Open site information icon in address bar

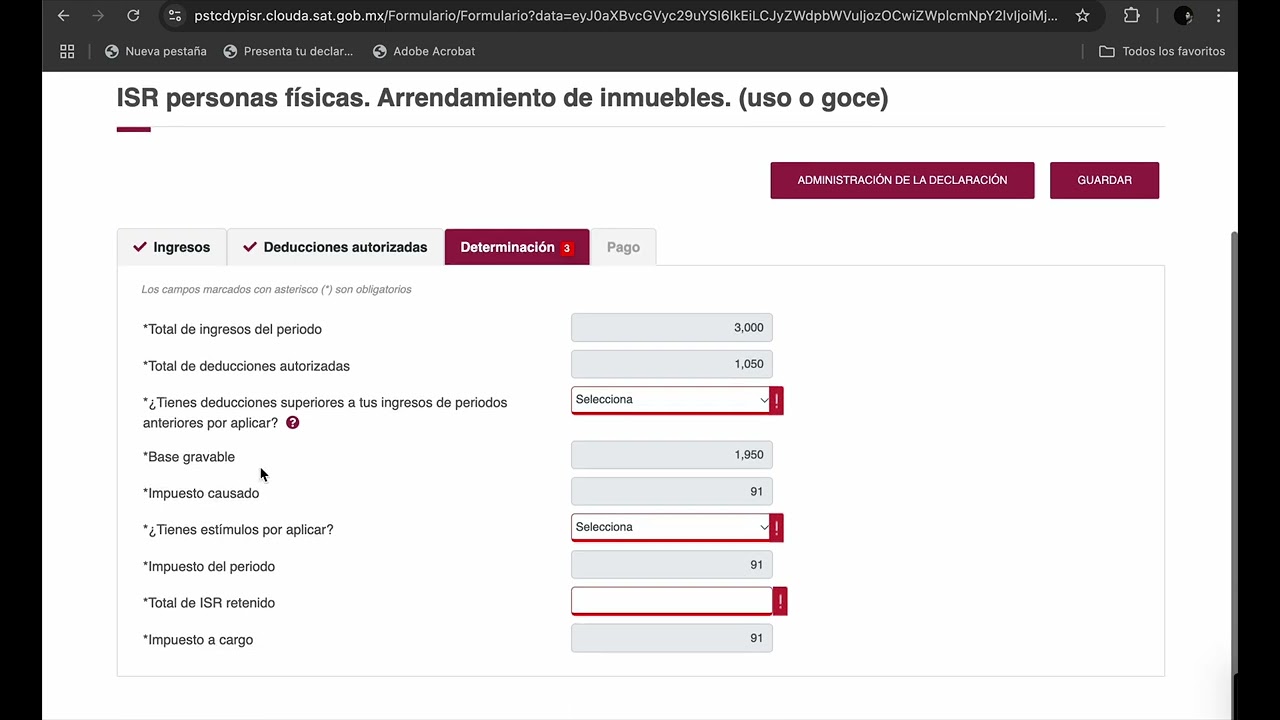175,16
